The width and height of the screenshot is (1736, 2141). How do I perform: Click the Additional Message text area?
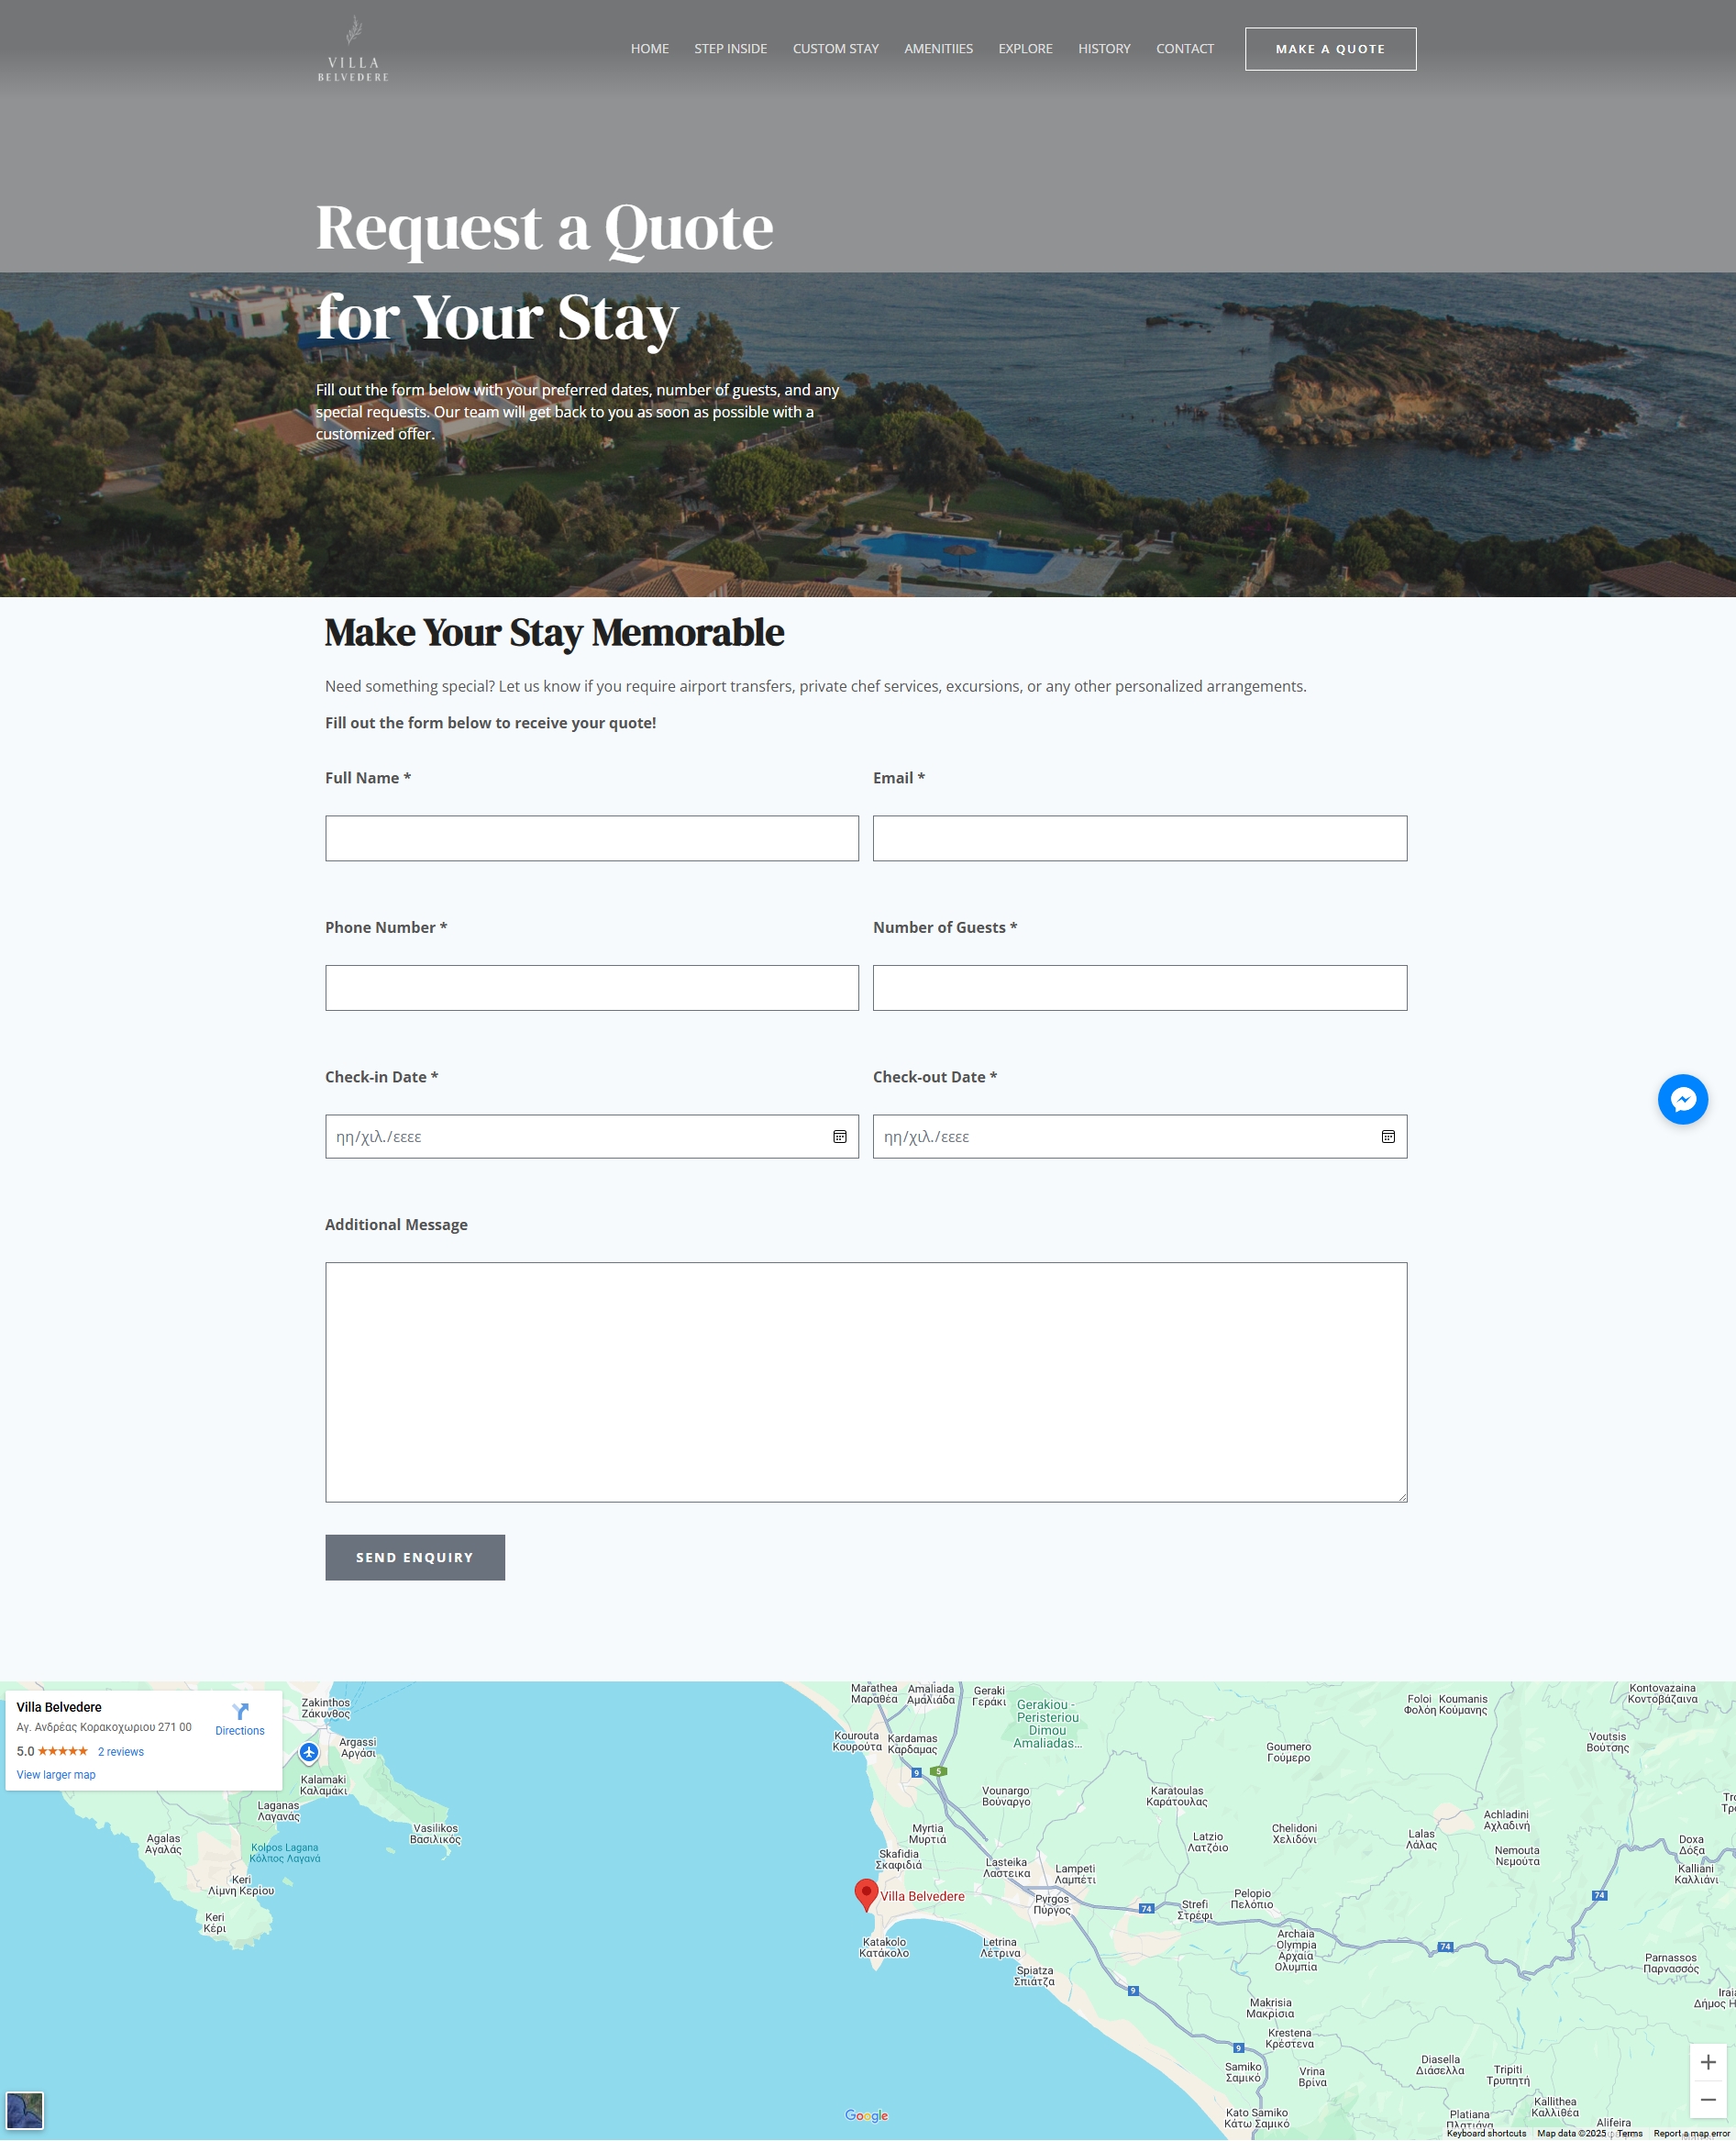click(866, 1382)
